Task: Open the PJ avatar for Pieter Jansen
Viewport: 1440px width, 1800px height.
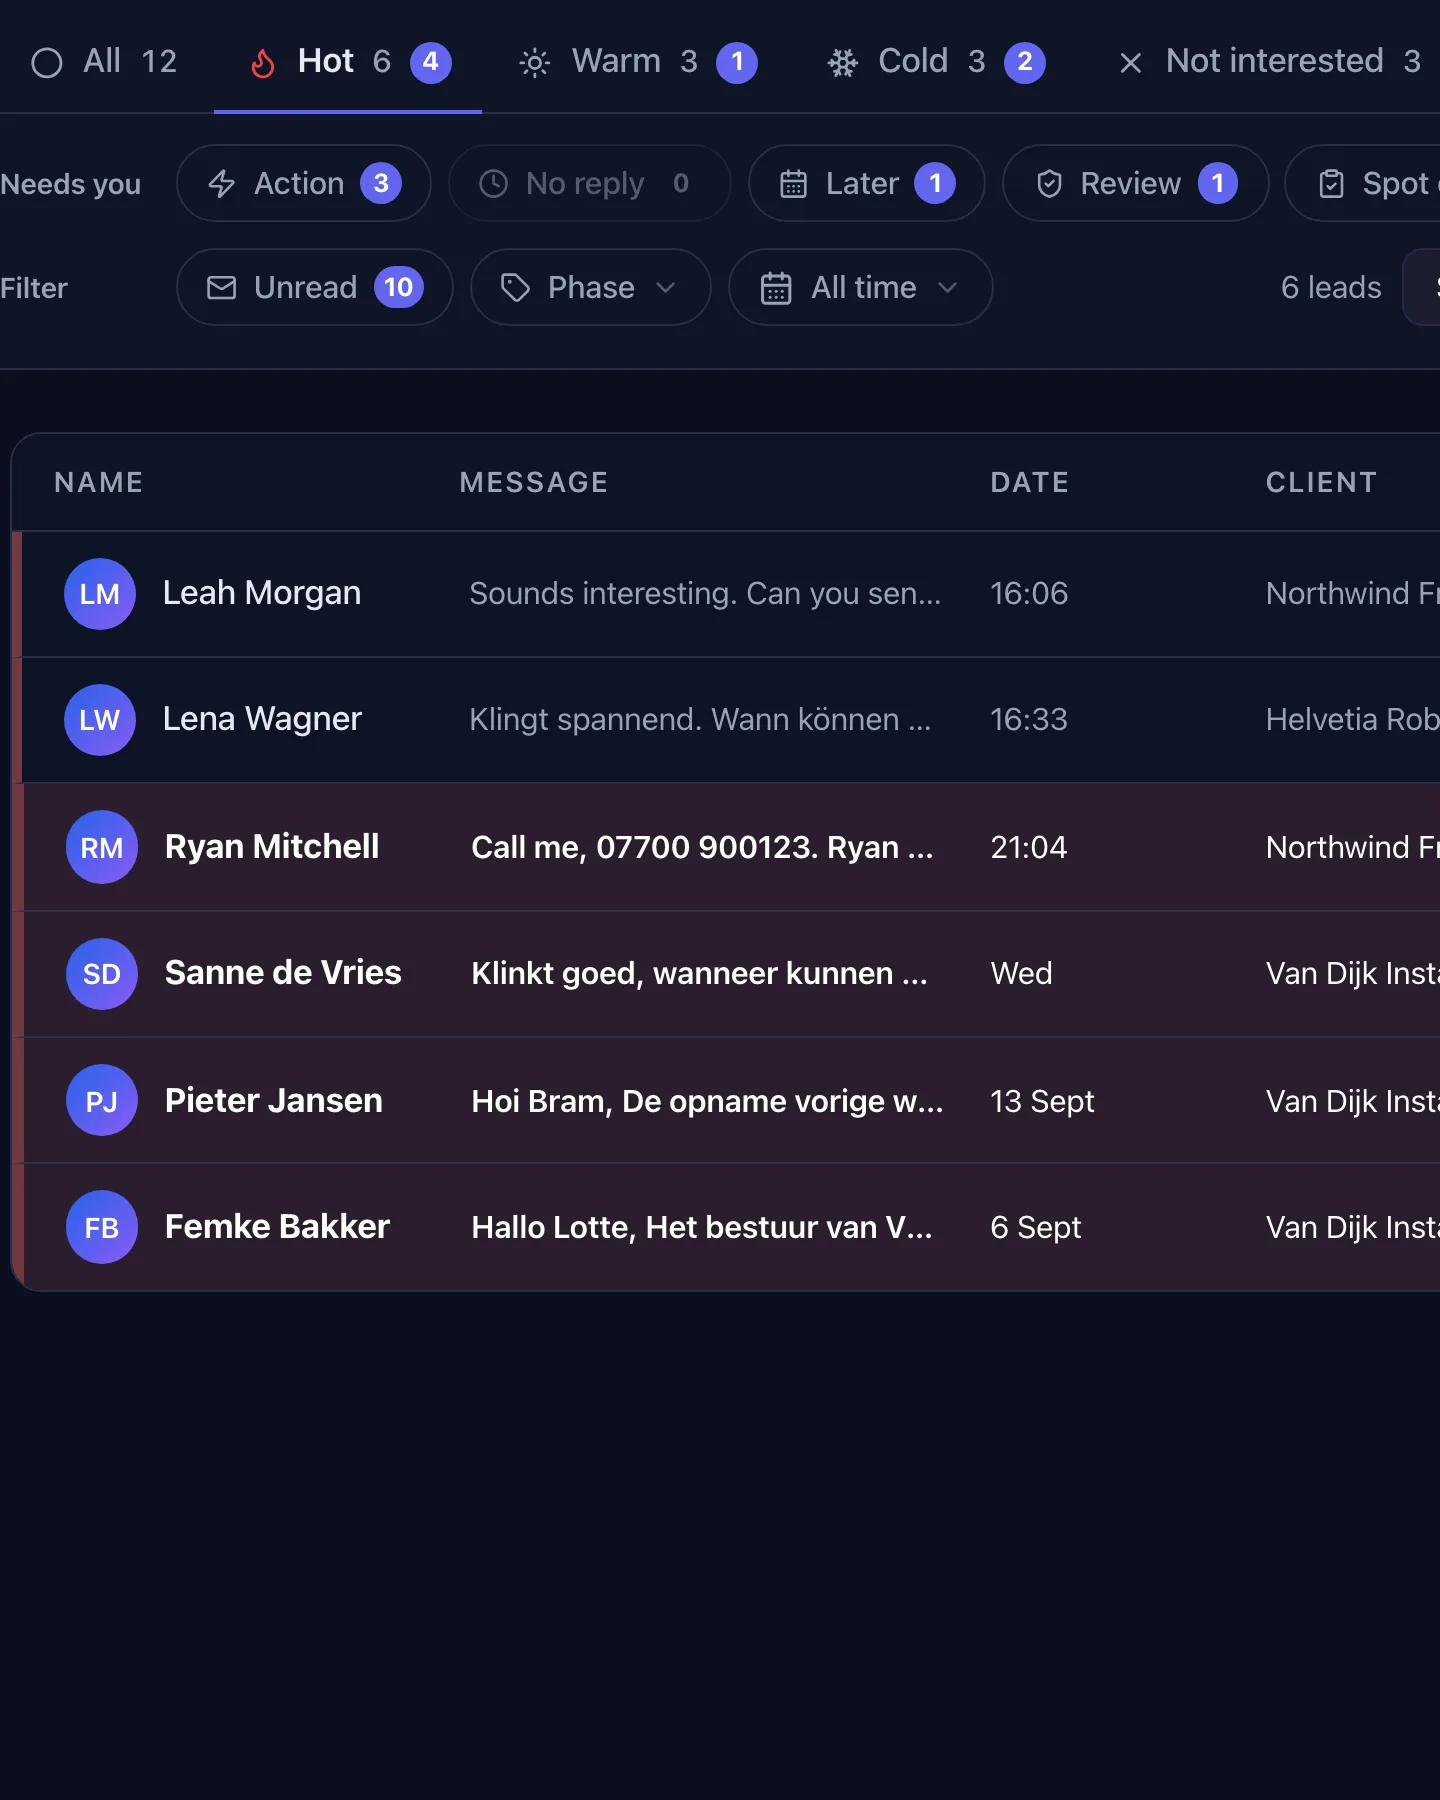Action: [102, 1101]
